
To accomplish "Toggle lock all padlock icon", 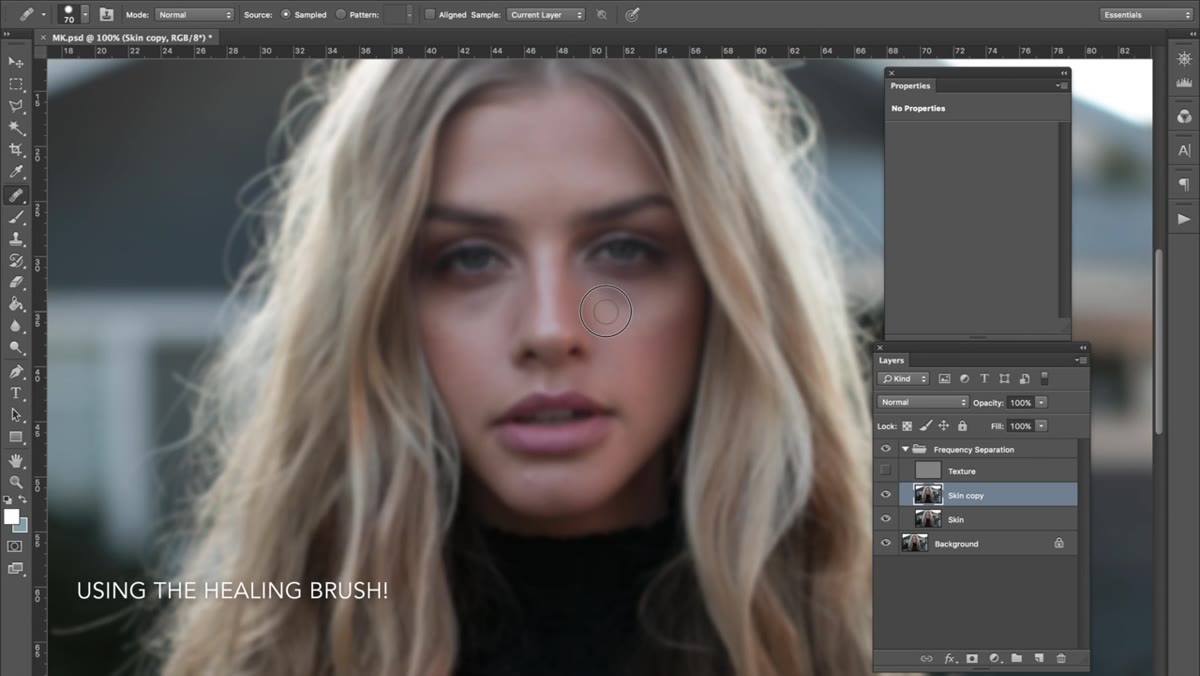I will tap(962, 426).
